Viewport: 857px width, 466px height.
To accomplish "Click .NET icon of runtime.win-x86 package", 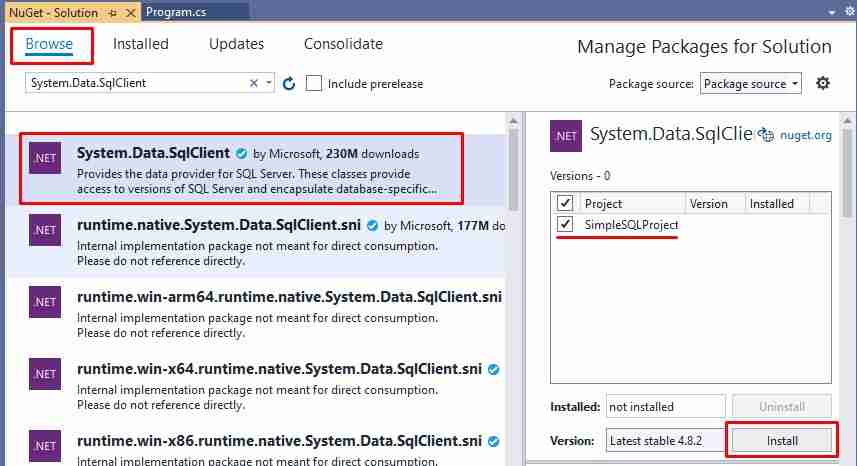I will click(x=45, y=446).
